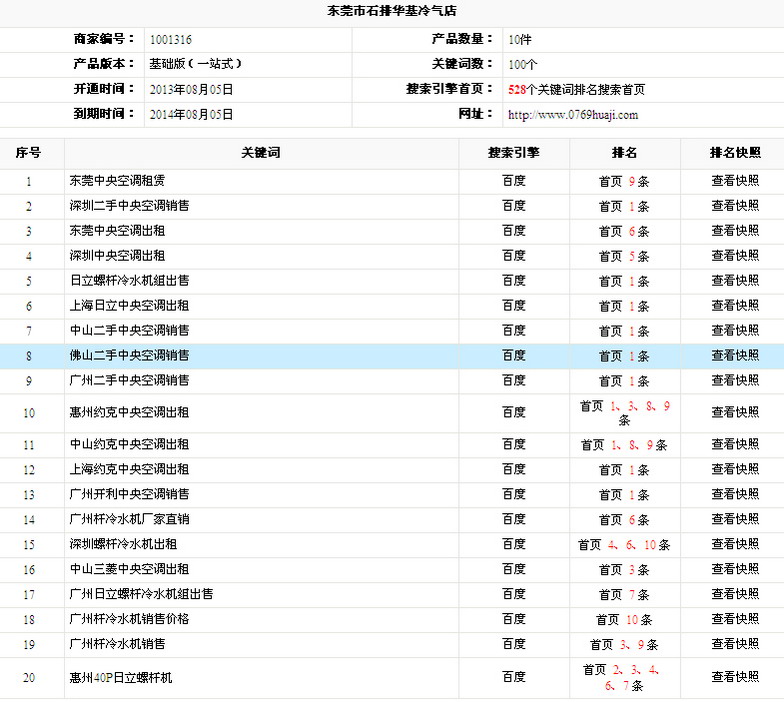
Task: View snapshot for 中山三菱中央空调出租
Action: pos(735,570)
